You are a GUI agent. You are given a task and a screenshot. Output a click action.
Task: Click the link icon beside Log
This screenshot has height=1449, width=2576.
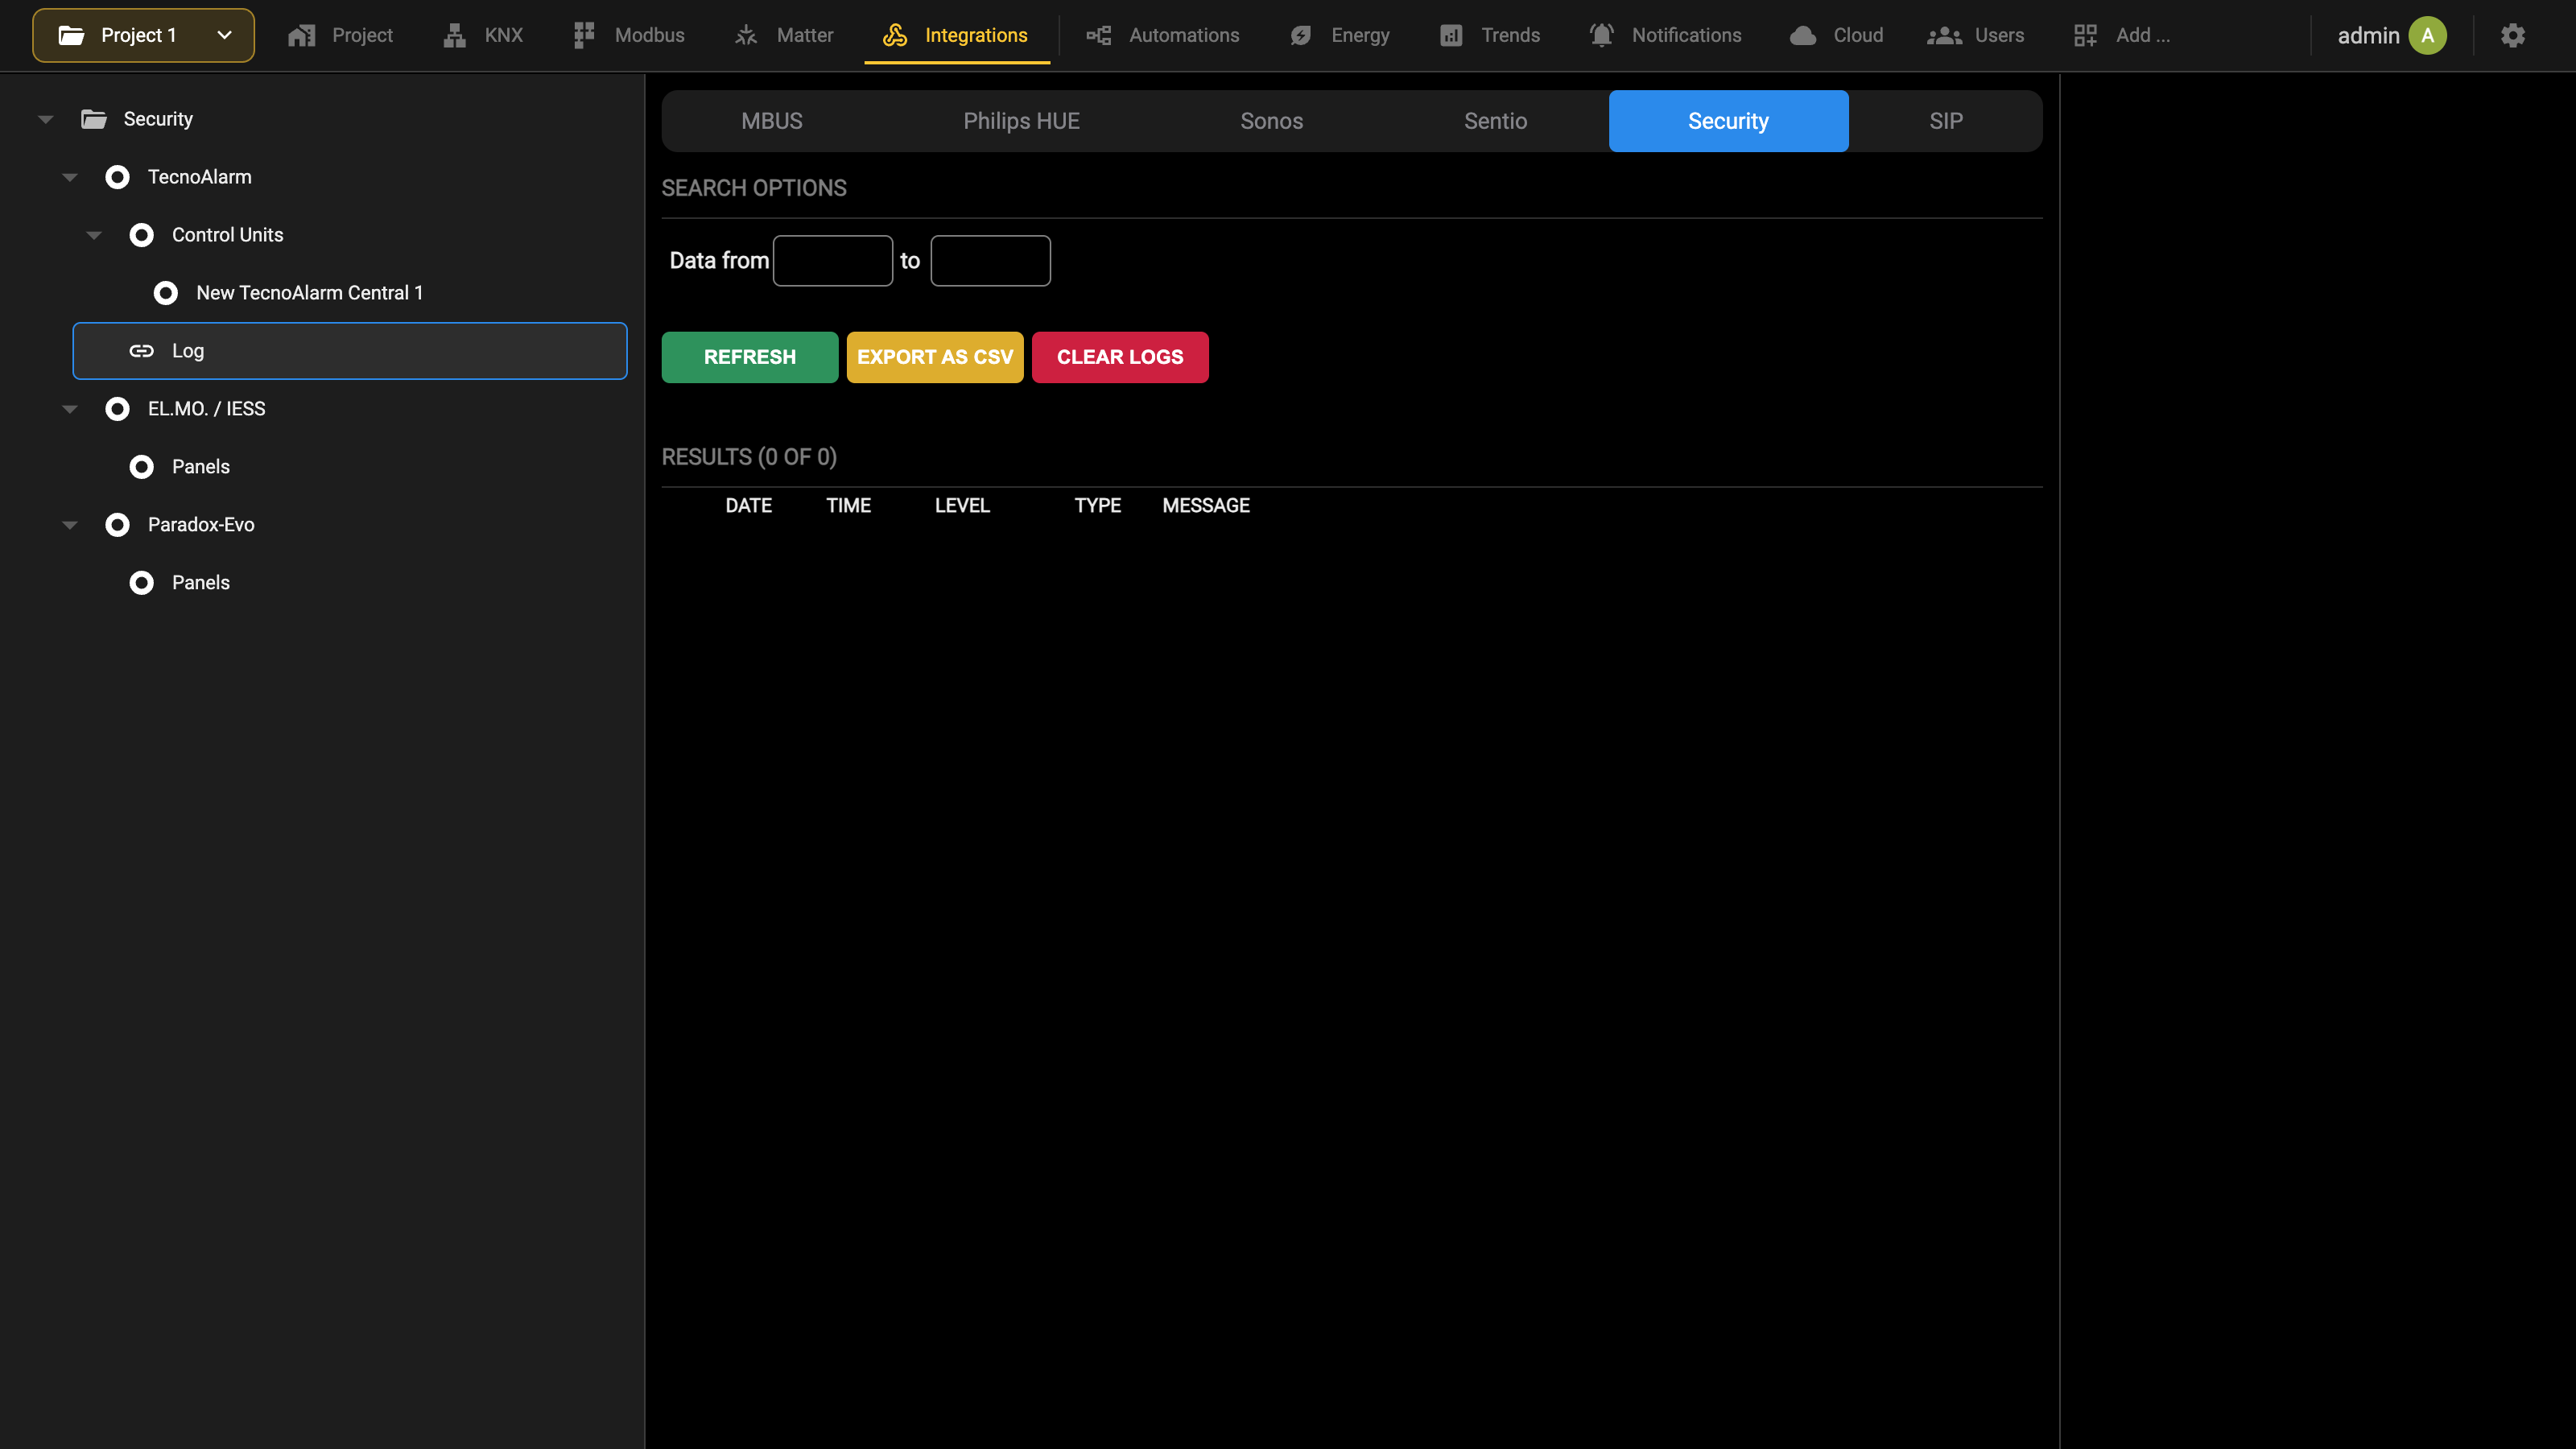[142, 351]
